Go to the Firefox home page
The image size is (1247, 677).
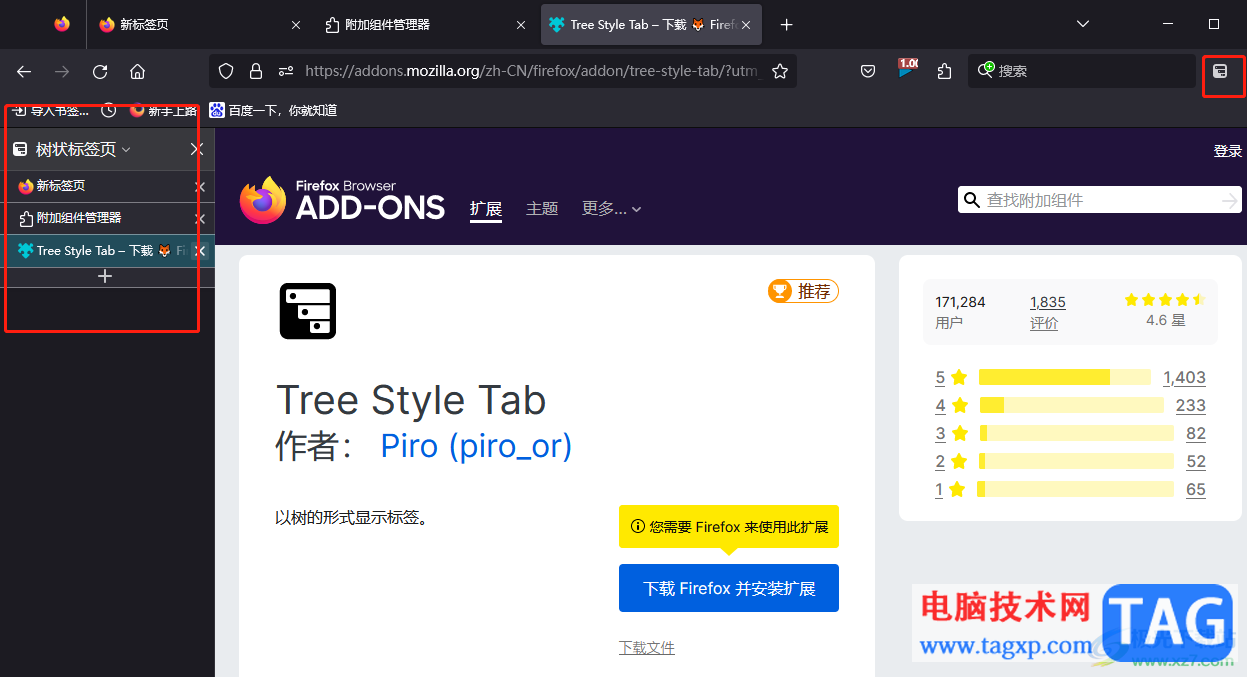138,71
